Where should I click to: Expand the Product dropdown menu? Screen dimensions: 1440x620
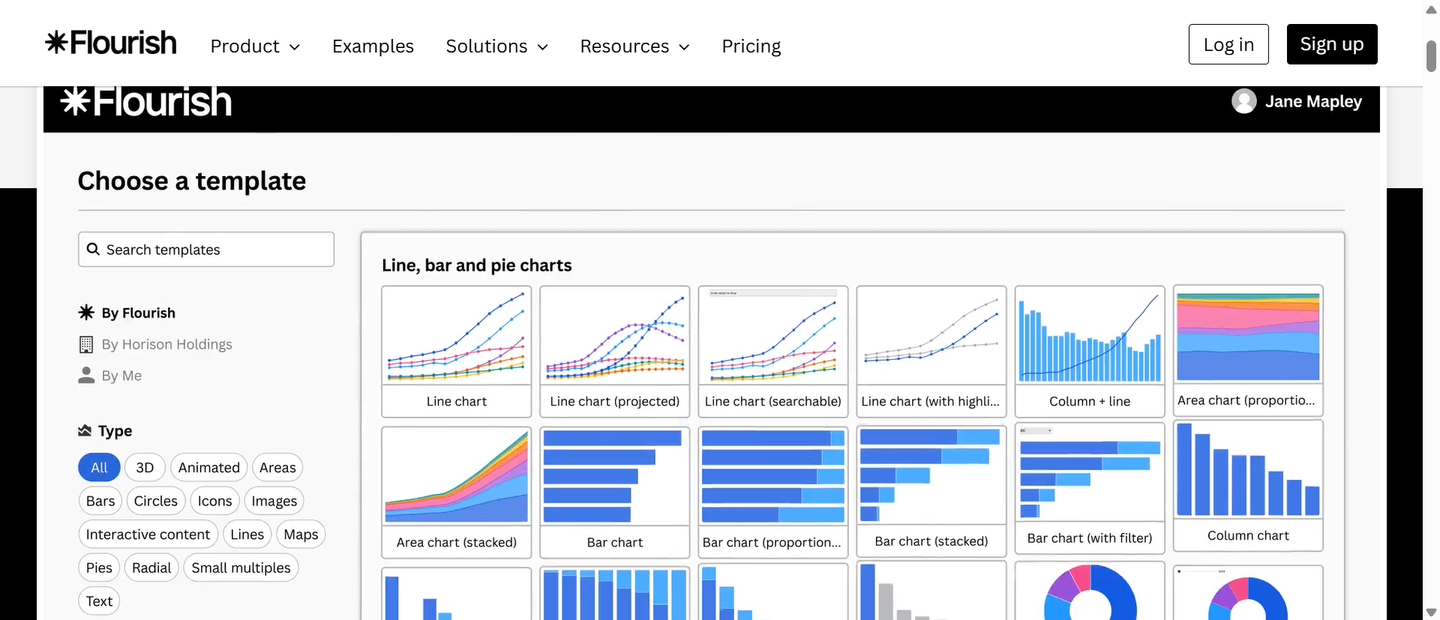255,46
